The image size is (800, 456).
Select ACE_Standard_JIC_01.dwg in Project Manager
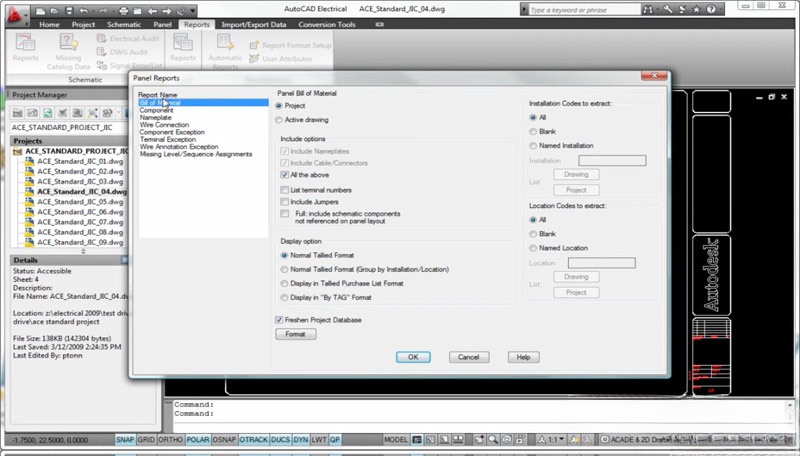click(x=80, y=161)
